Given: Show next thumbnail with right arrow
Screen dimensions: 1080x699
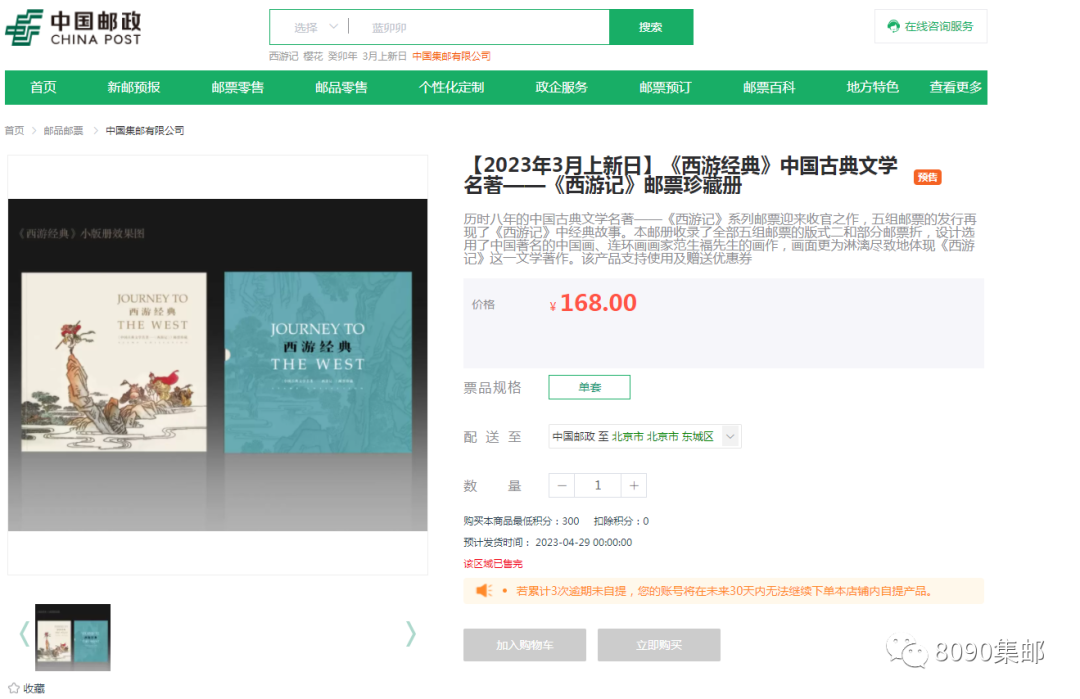Looking at the screenshot, I should [x=411, y=634].
